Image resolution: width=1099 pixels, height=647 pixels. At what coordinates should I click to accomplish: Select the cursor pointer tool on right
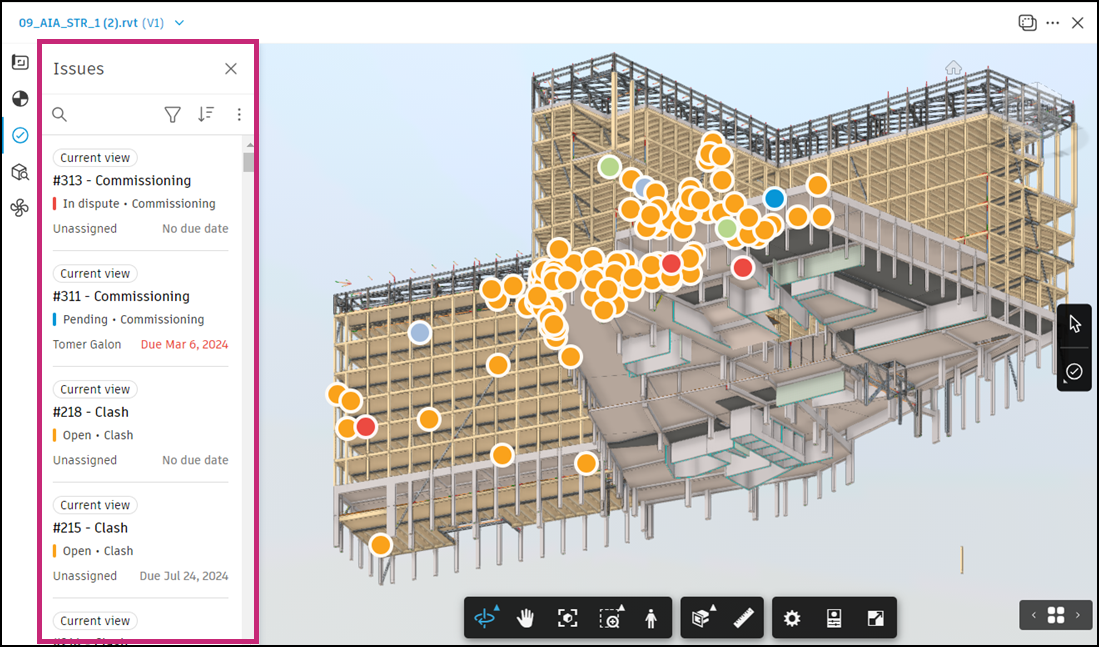click(1074, 324)
